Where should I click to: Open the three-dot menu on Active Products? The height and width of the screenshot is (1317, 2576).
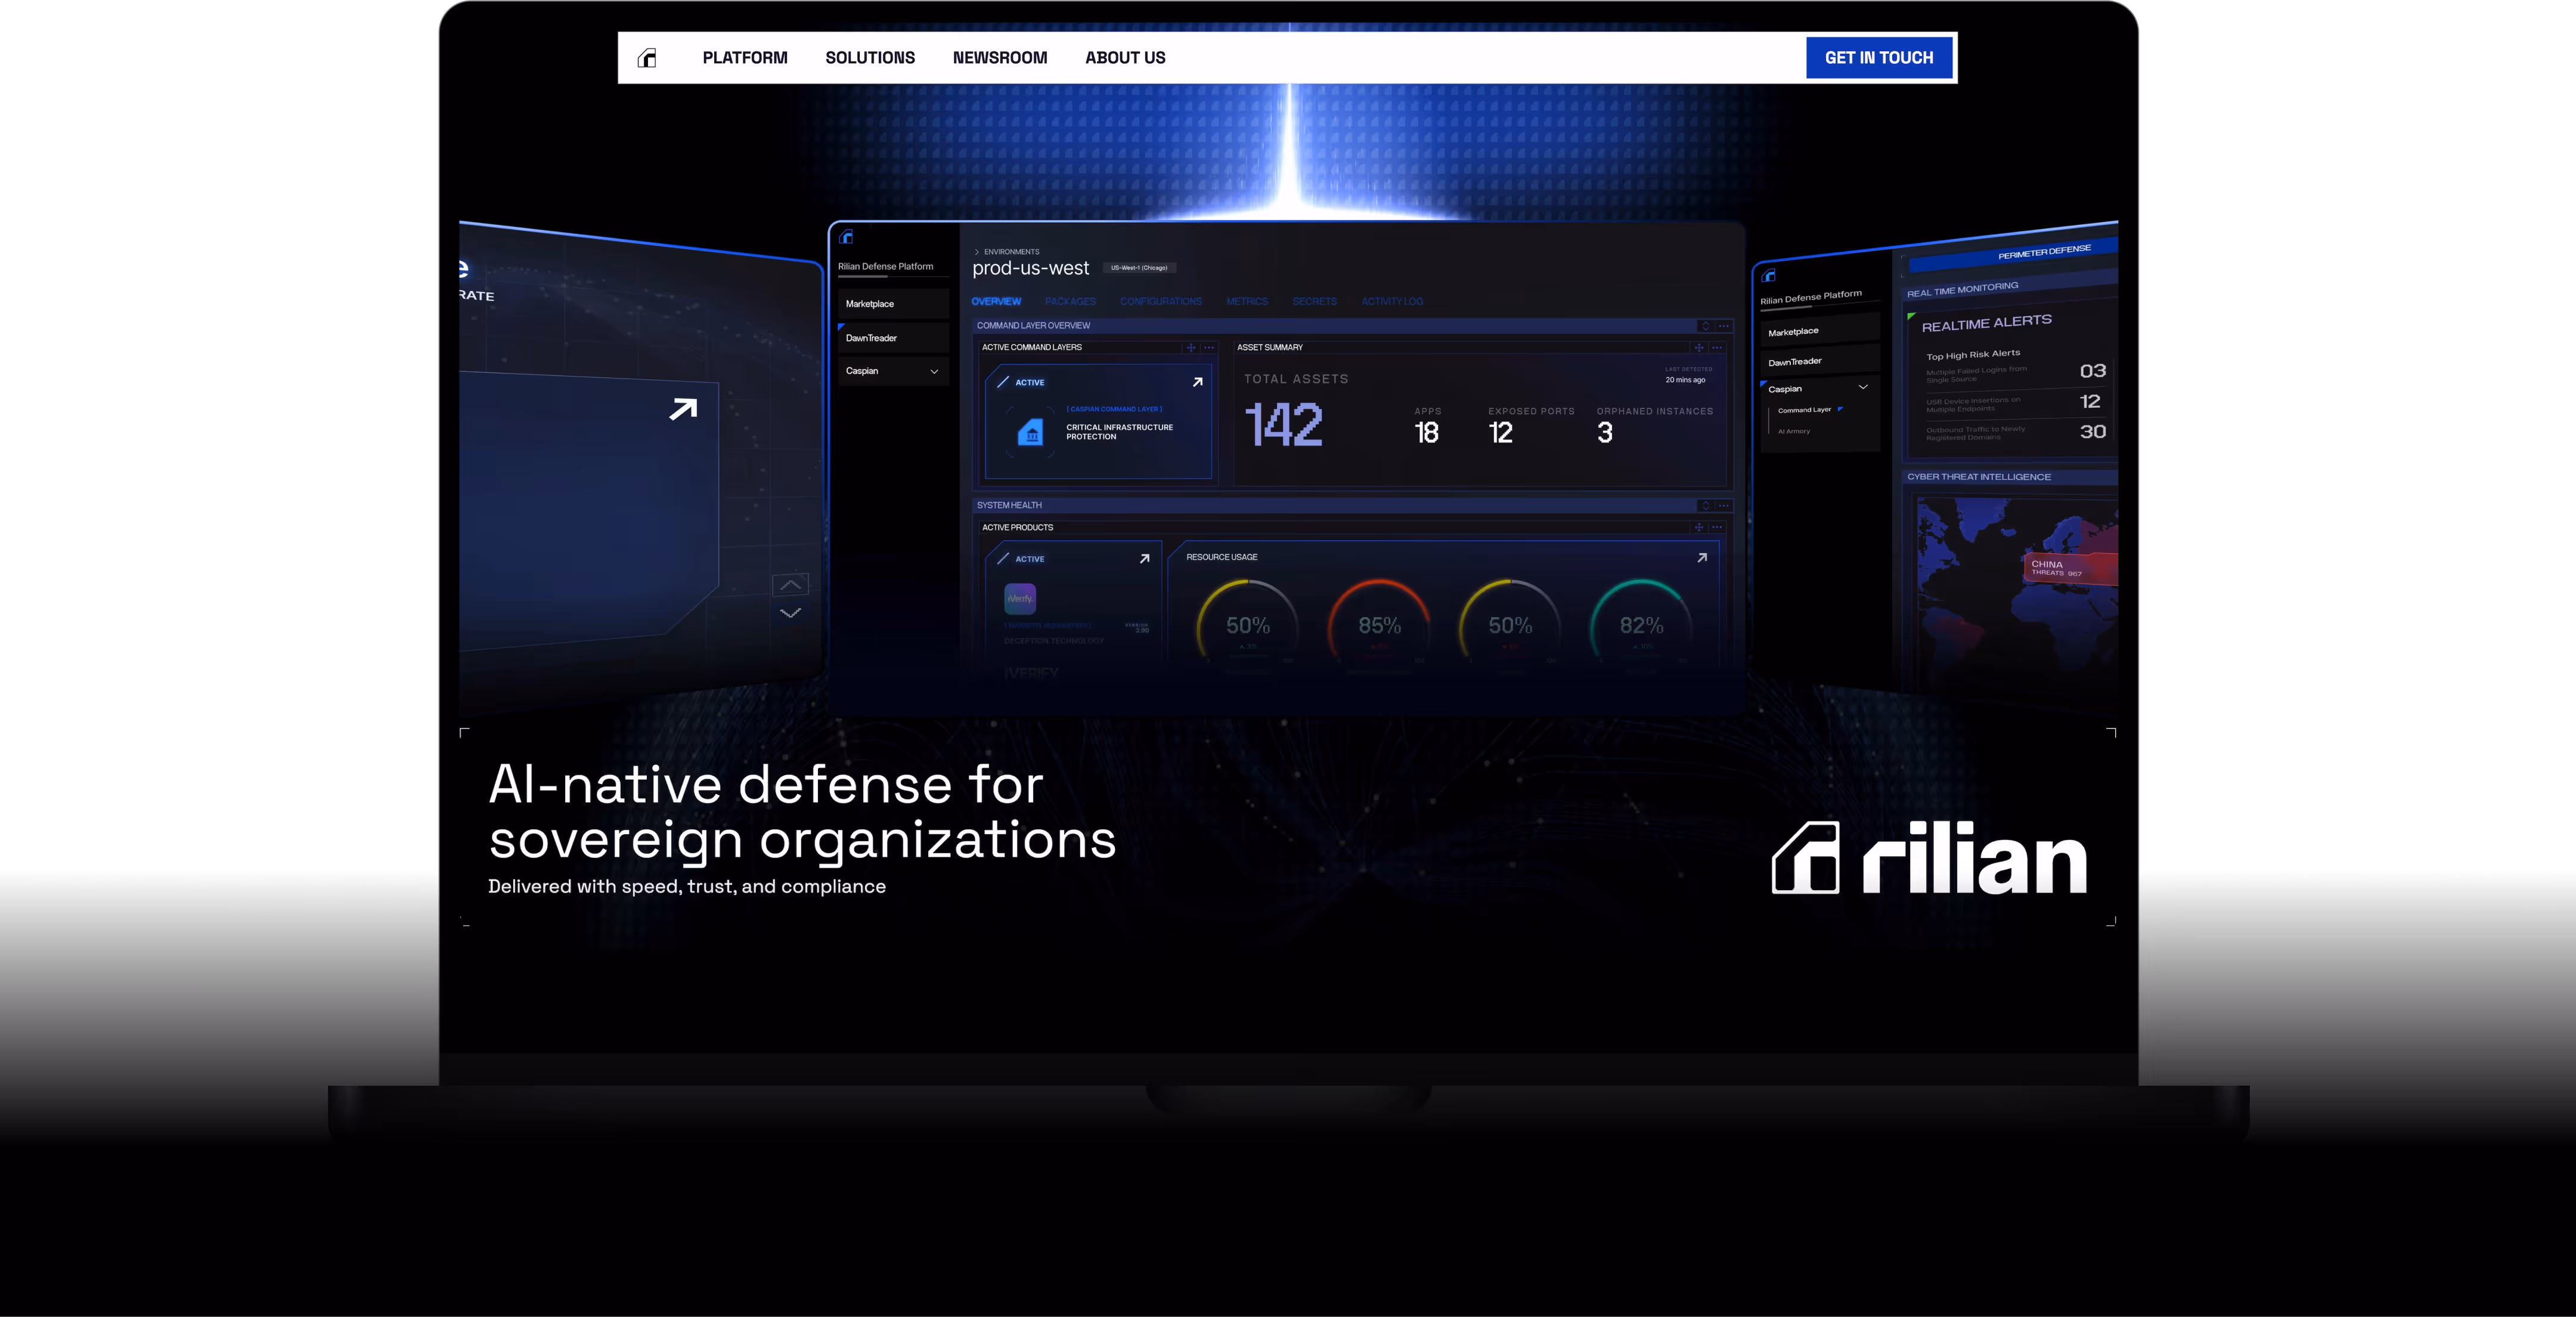tap(1717, 528)
